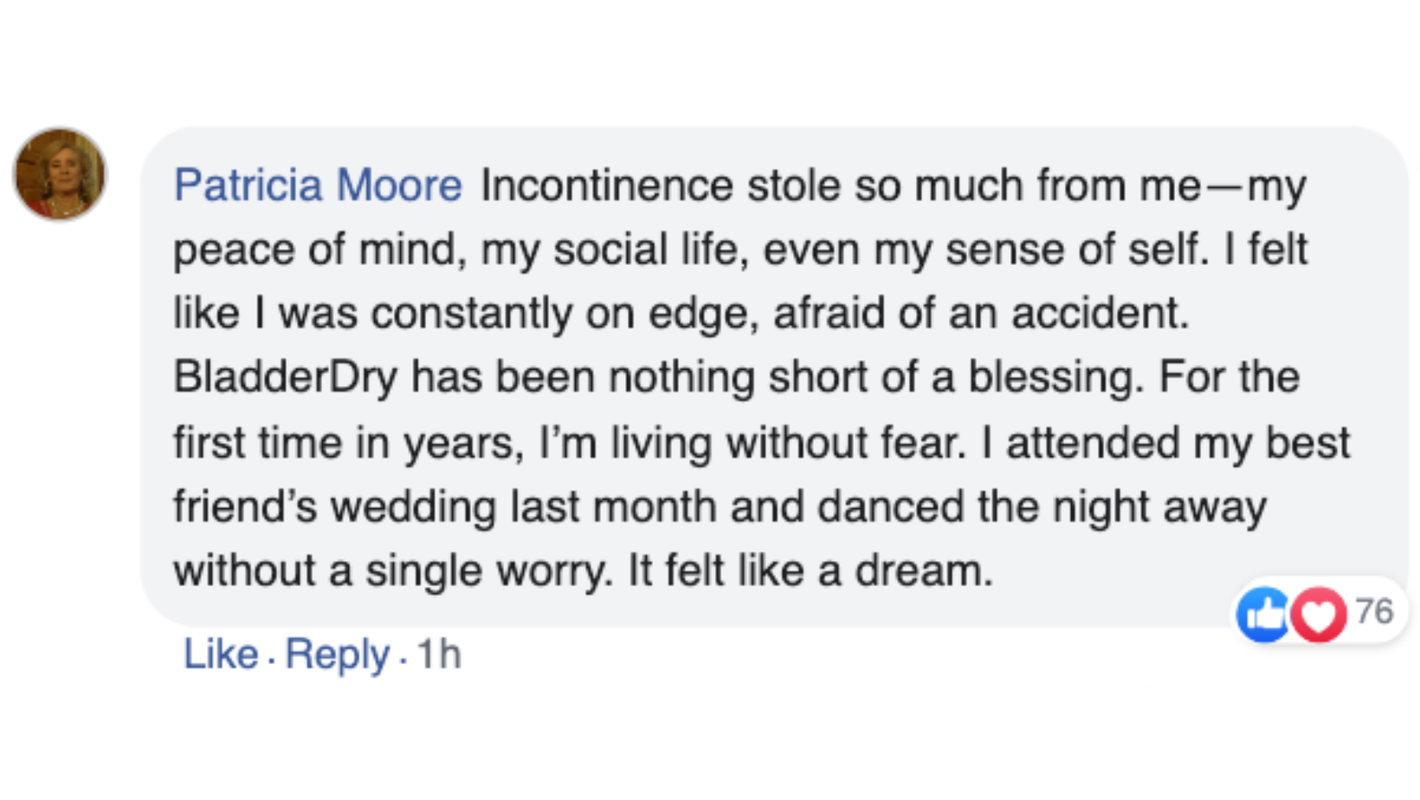Click the phrase 'single worry' in the comment
This screenshot has width=1420, height=800.
486,571
